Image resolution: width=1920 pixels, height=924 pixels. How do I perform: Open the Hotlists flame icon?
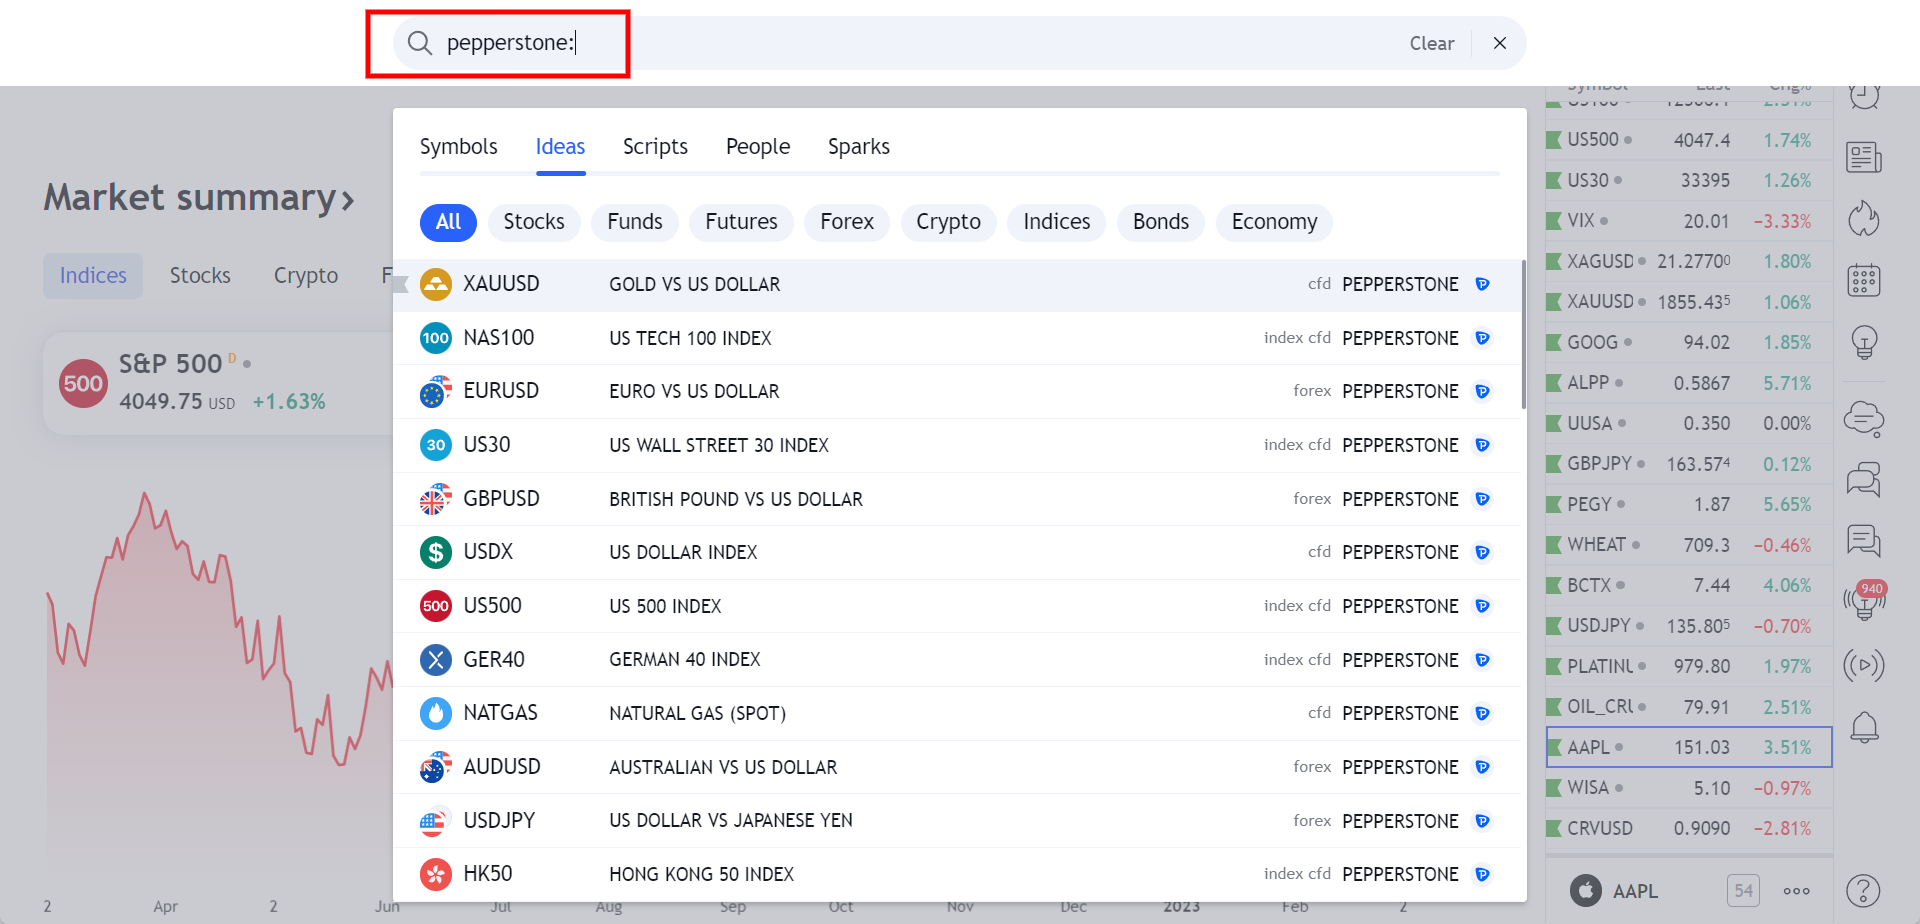[x=1863, y=219]
